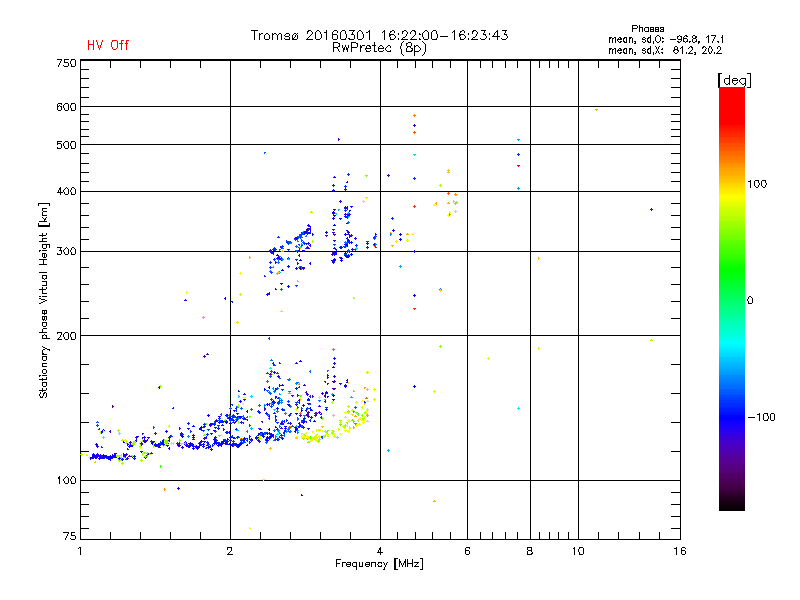Click the blue region of the colorbar near -100

click(x=732, y=416)
